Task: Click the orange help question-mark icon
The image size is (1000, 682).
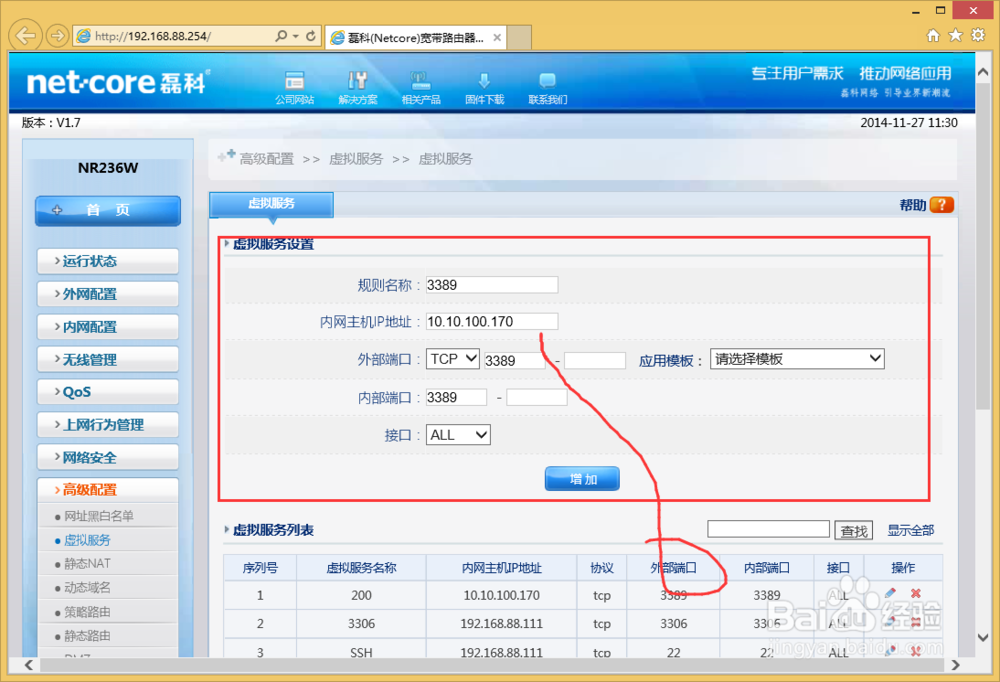Action: pos(941,205)
